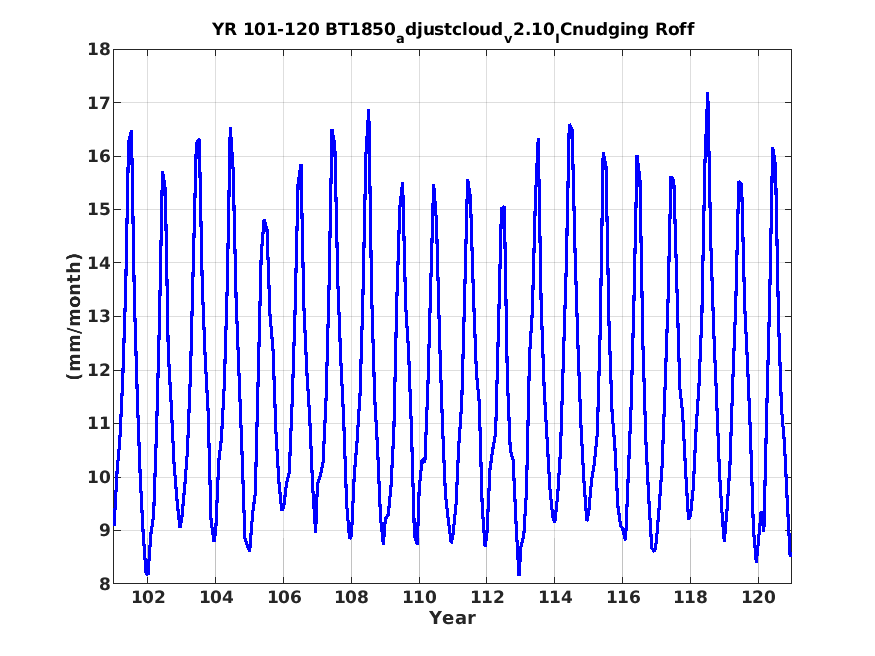Click x-axis tick label 116

623,597
